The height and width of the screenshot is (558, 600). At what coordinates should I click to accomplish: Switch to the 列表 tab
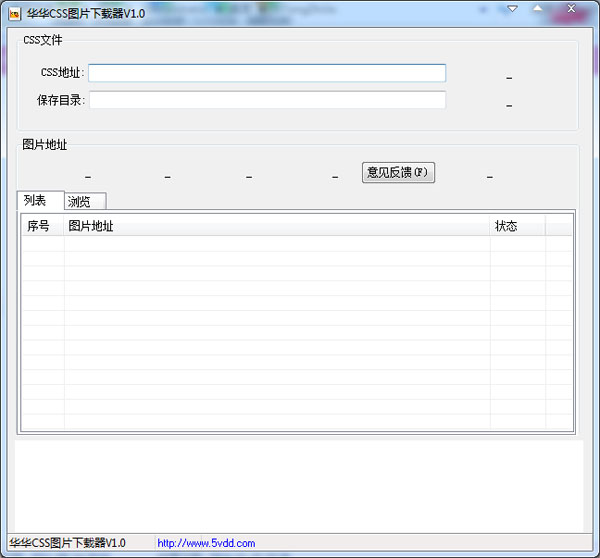point(40,200)
